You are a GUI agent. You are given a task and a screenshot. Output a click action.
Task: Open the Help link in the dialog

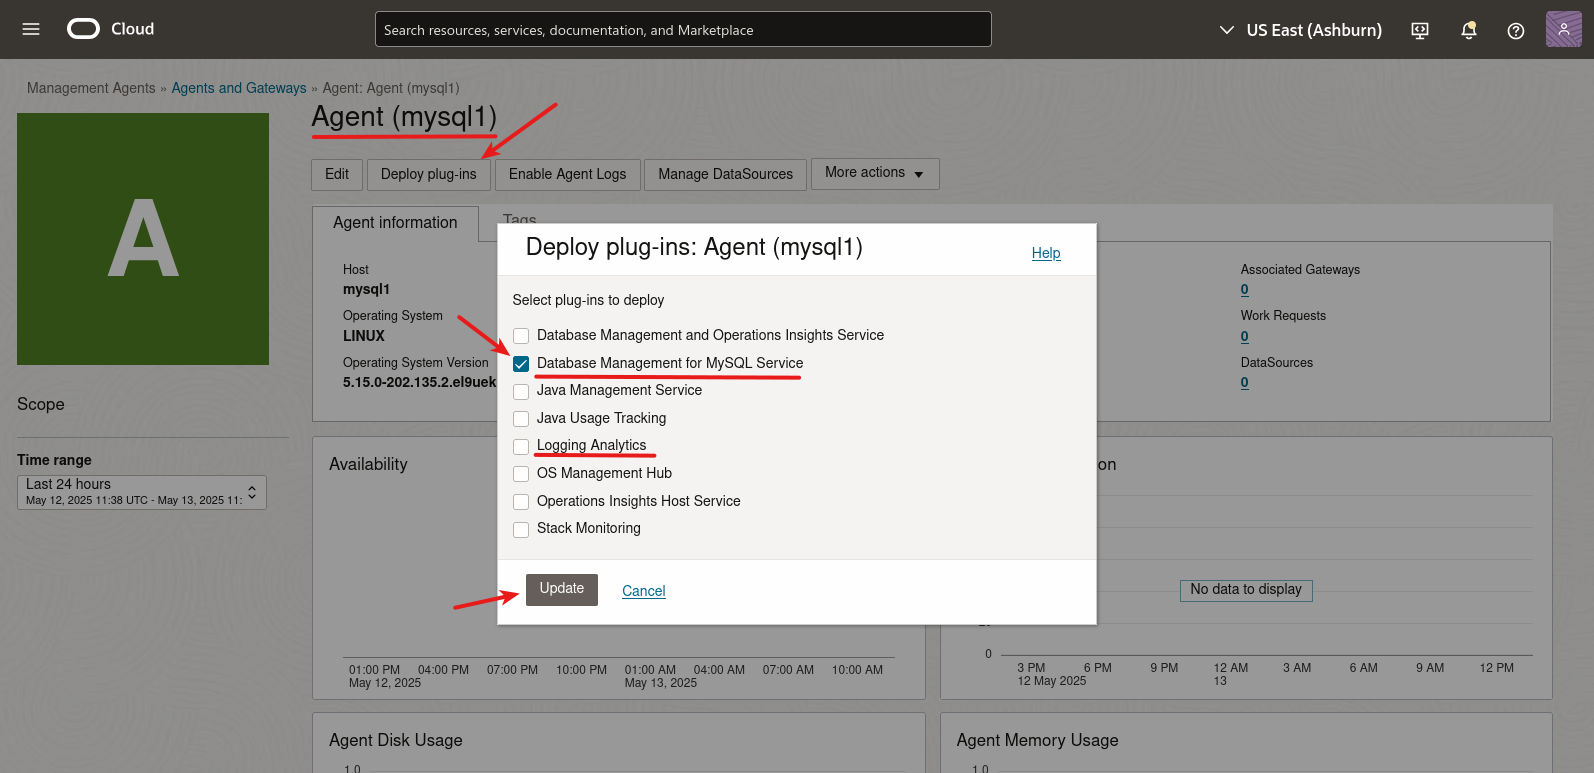click(1046, 253)
